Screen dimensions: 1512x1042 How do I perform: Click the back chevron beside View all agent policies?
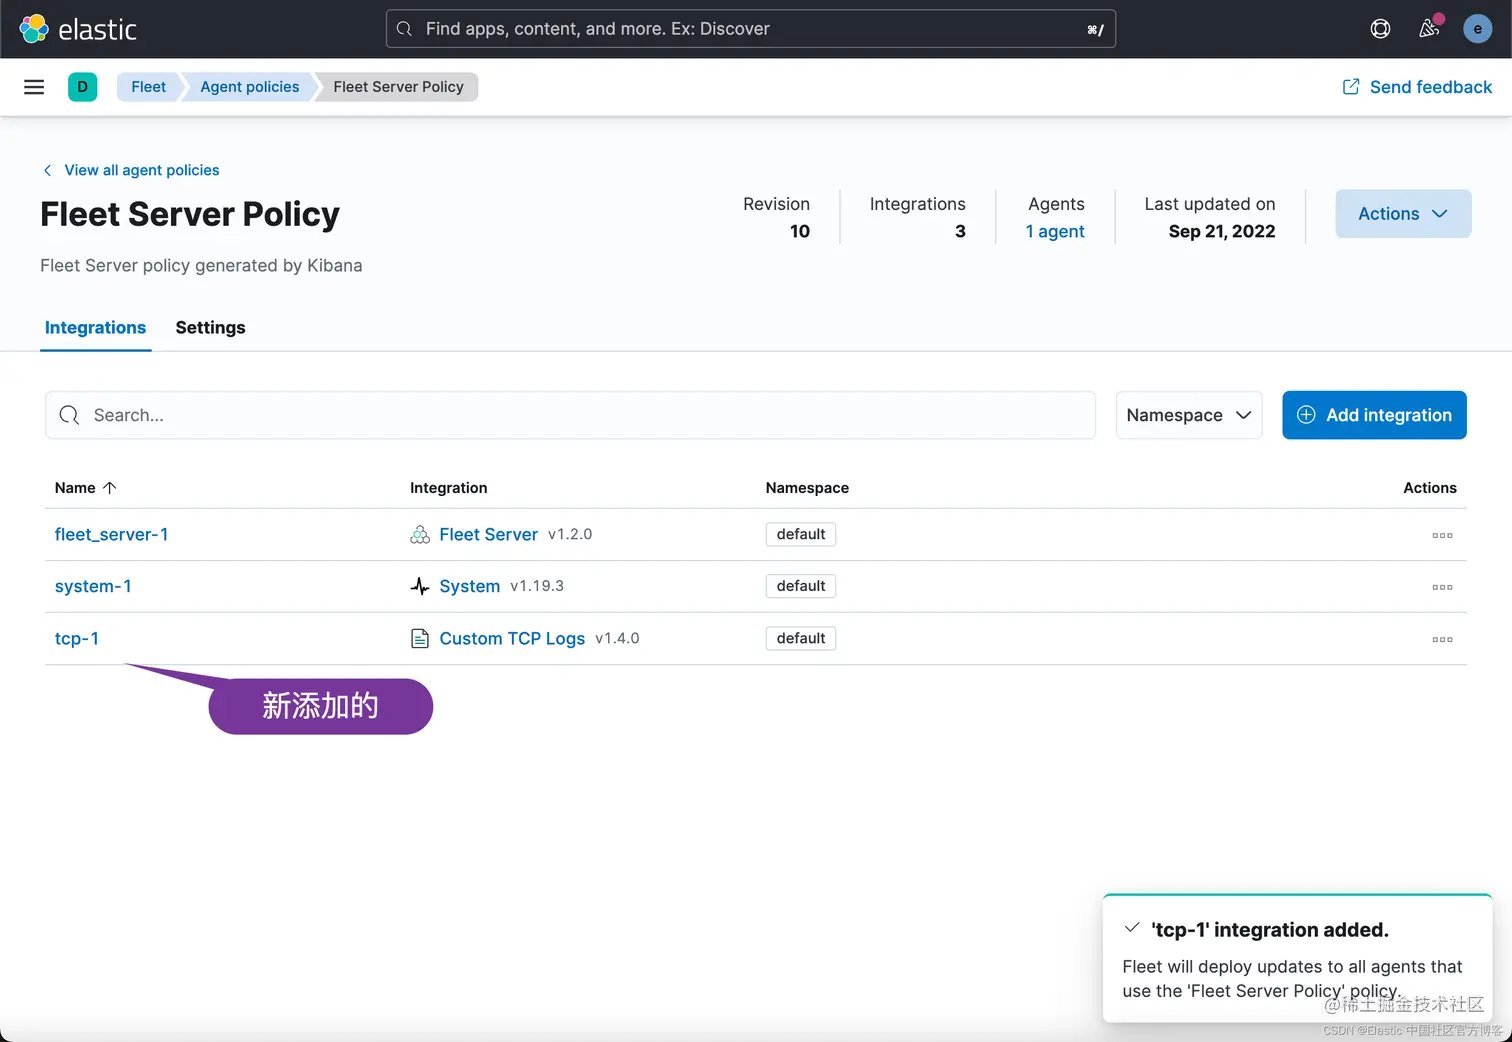tap(47, 170)
